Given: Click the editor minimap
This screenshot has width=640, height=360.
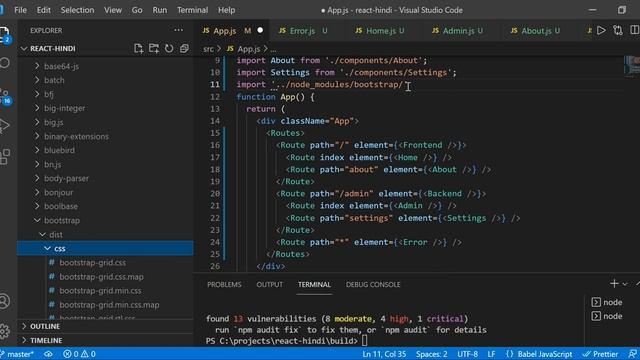Looking at the screenshot, I should point(631,65).
